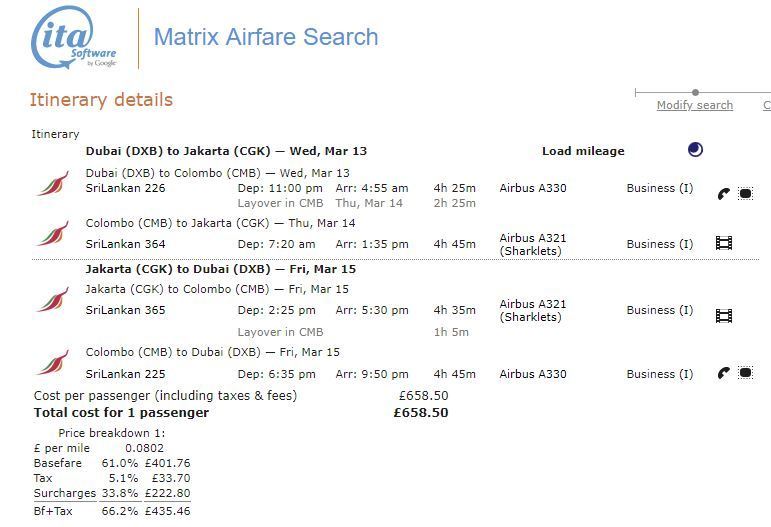Viewport: 771px width, 527px height.
Task: Click phone icon for SriLankan 225
Action: pos(724,374)
